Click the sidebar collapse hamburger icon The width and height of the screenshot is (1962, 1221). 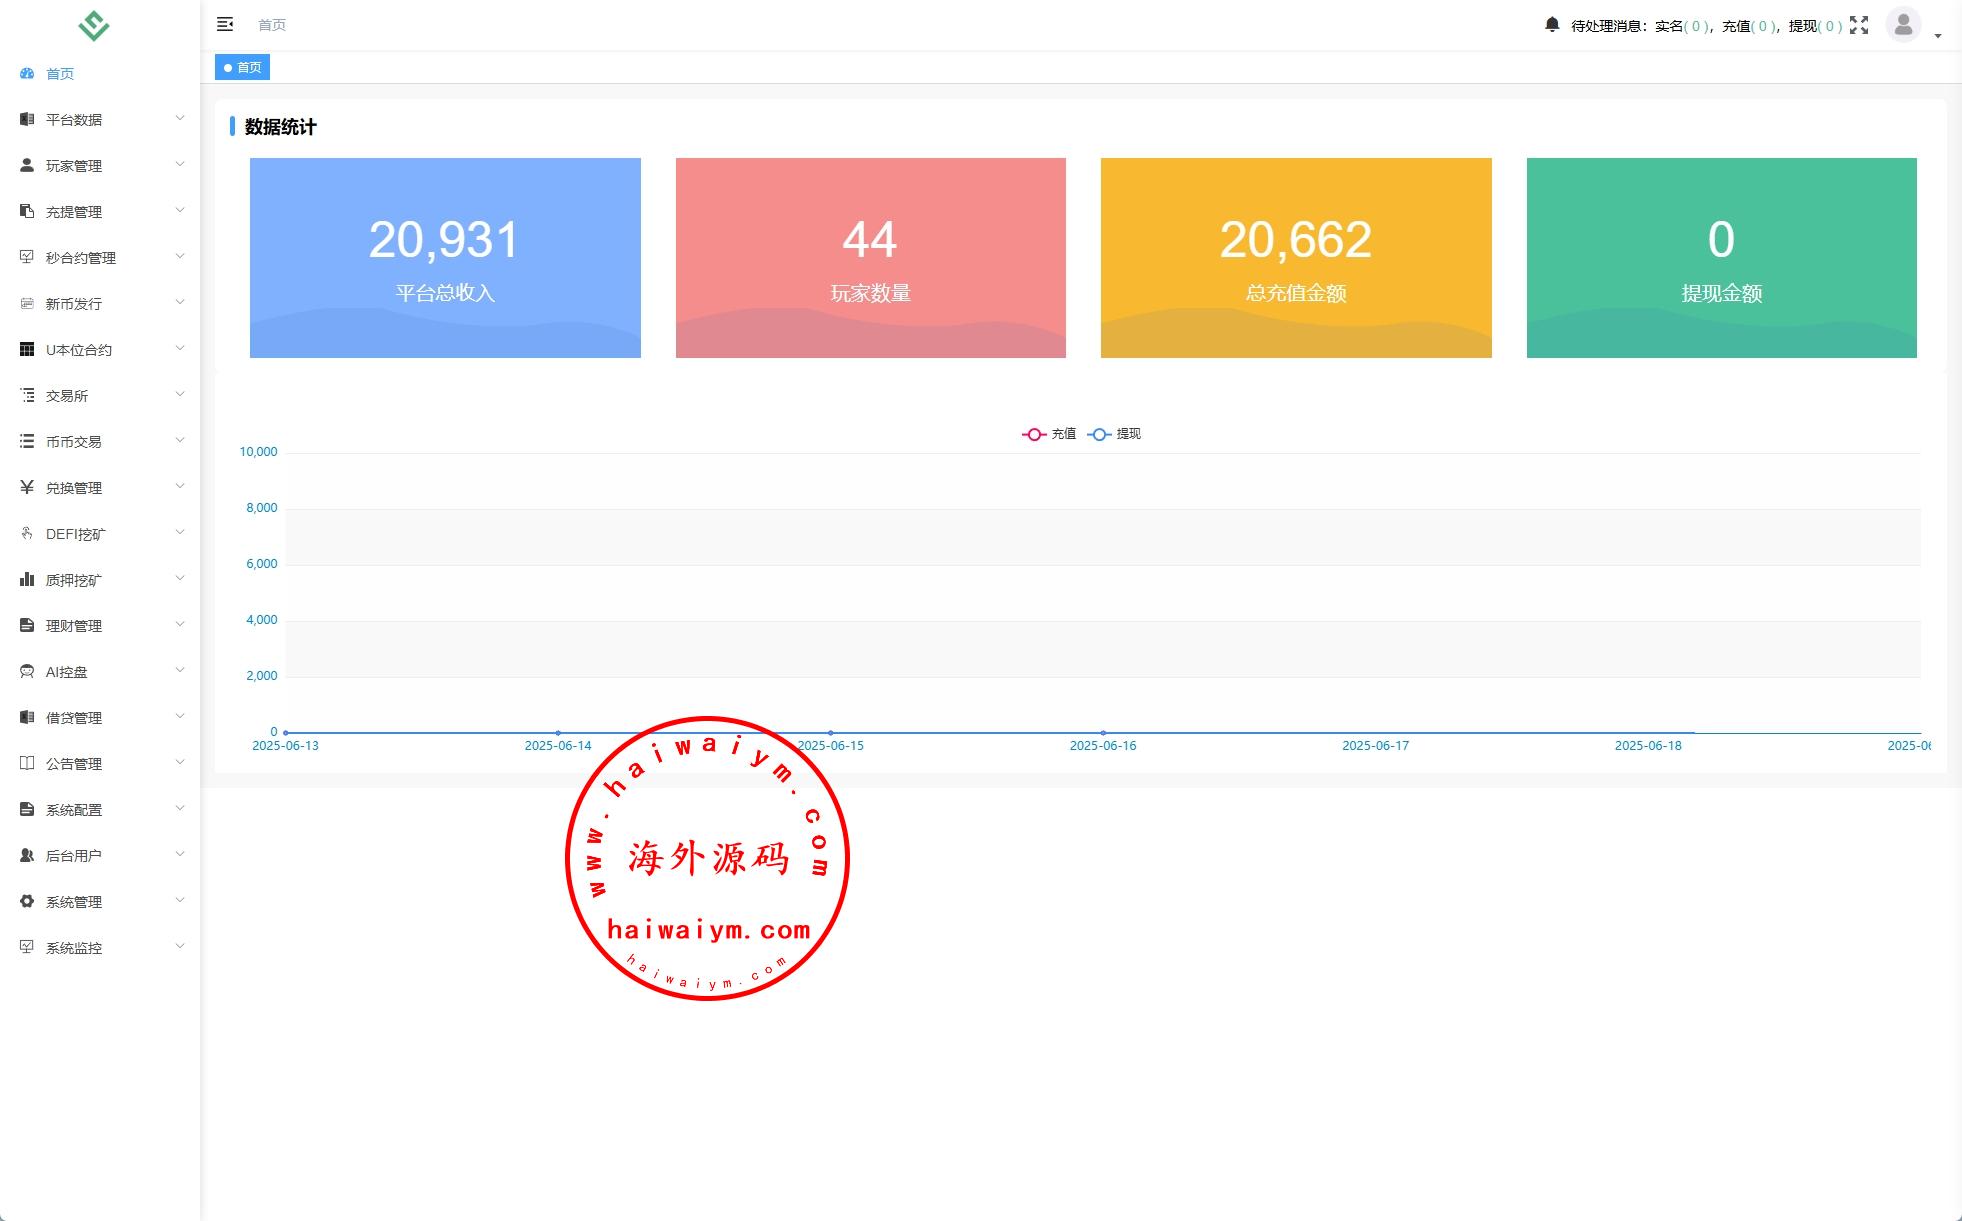click(x=225, y=24)
